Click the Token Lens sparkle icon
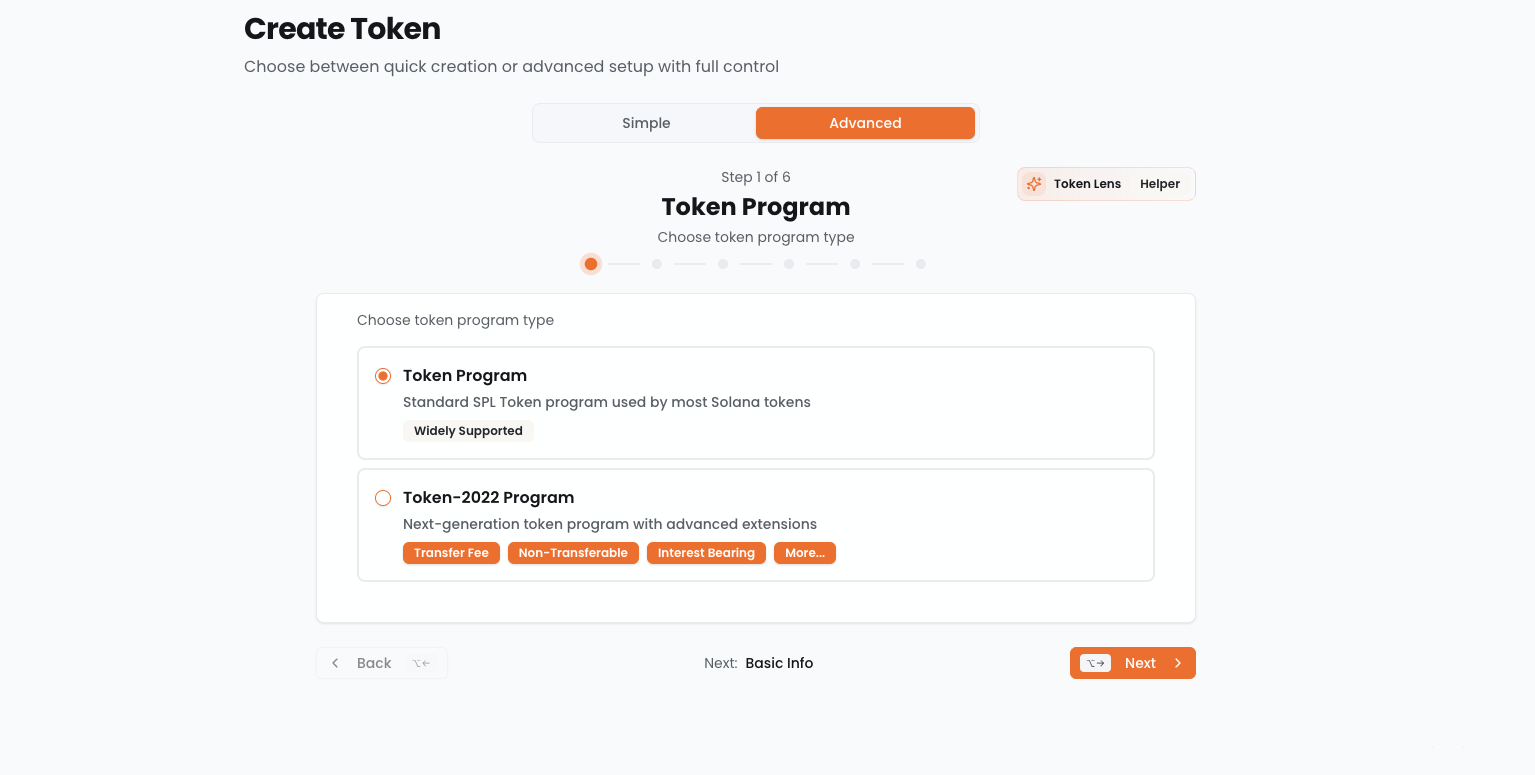 (x=1034, y=184)
